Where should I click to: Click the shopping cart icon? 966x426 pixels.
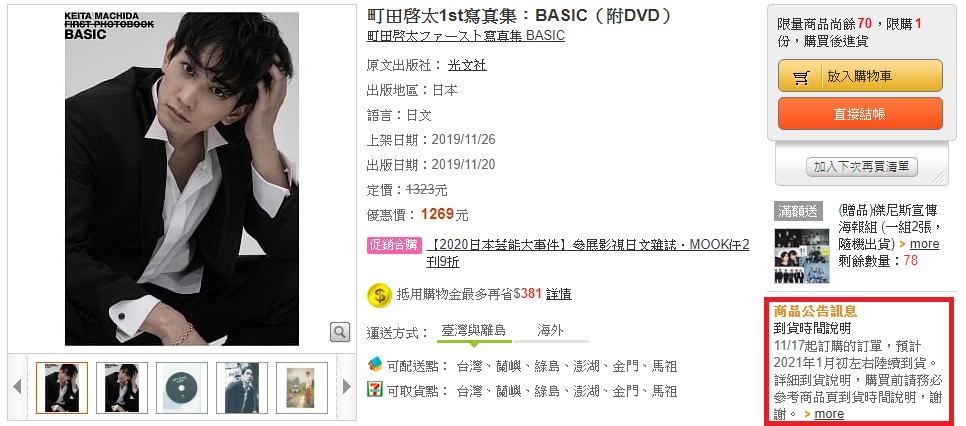801,78
